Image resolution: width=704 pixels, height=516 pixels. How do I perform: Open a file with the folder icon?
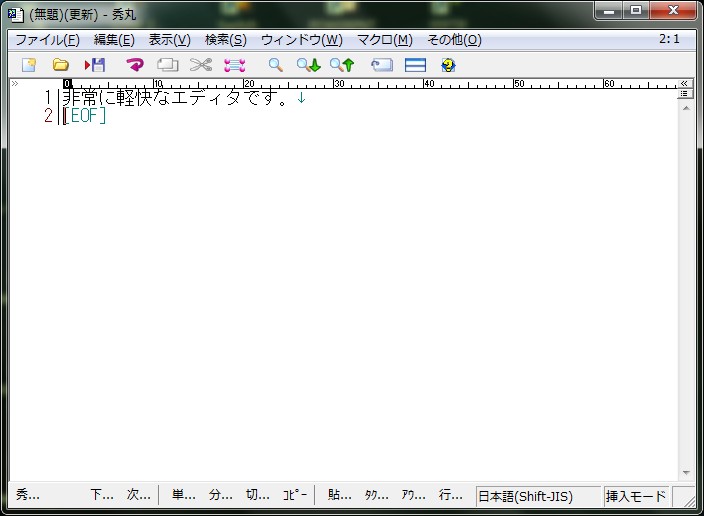click(61, 65)
